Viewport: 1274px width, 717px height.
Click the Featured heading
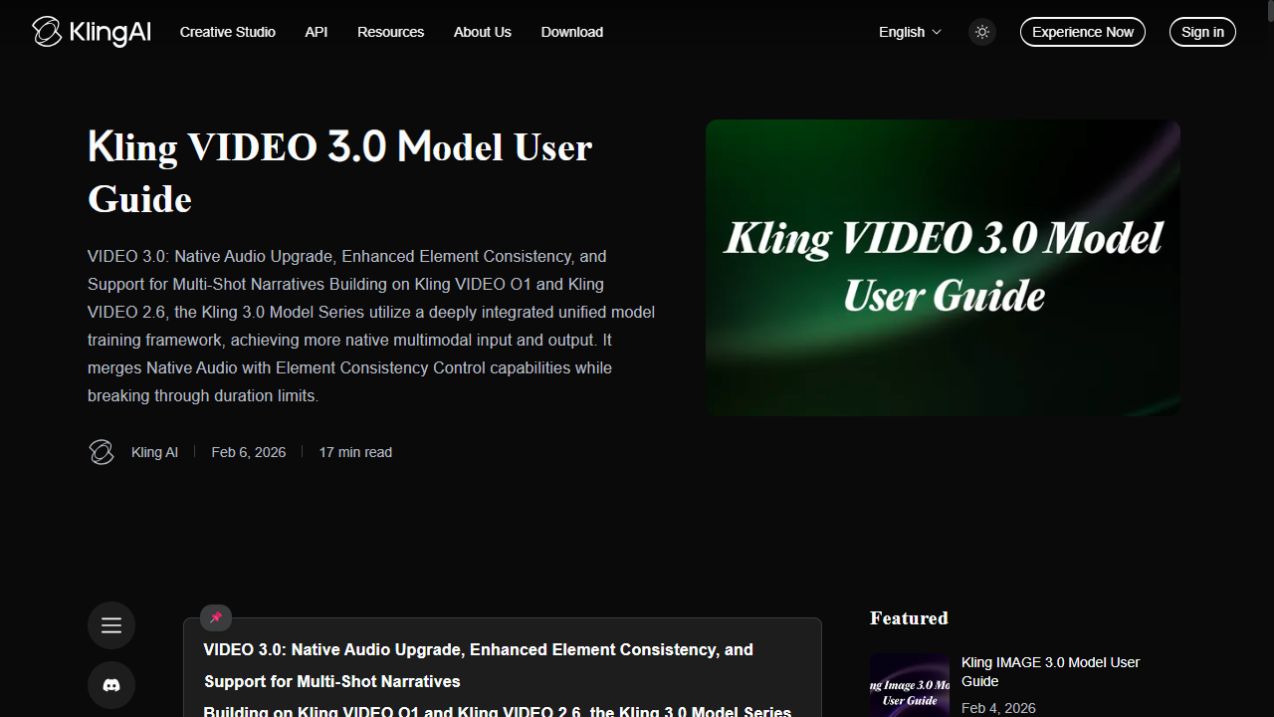click(909, 618)
